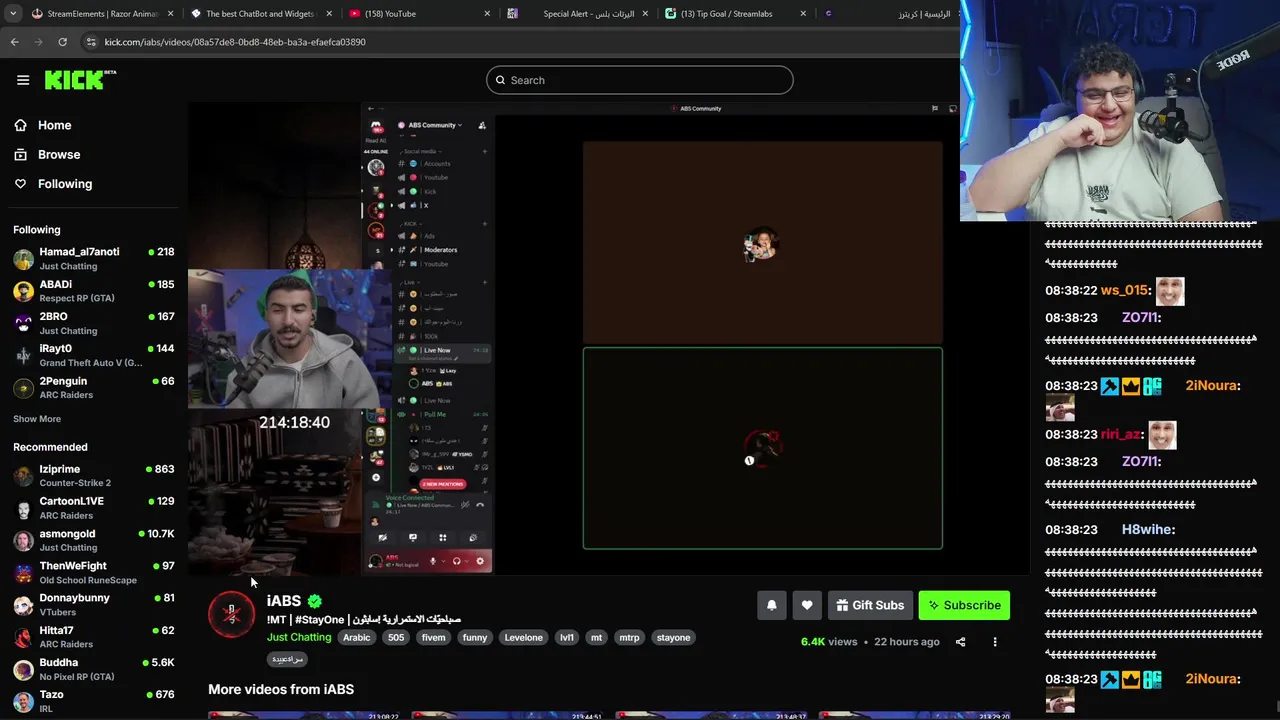The height and width of the screenshot is (720, 1280).
Task: Open iRayt0 channel
Action: point(94,355)
